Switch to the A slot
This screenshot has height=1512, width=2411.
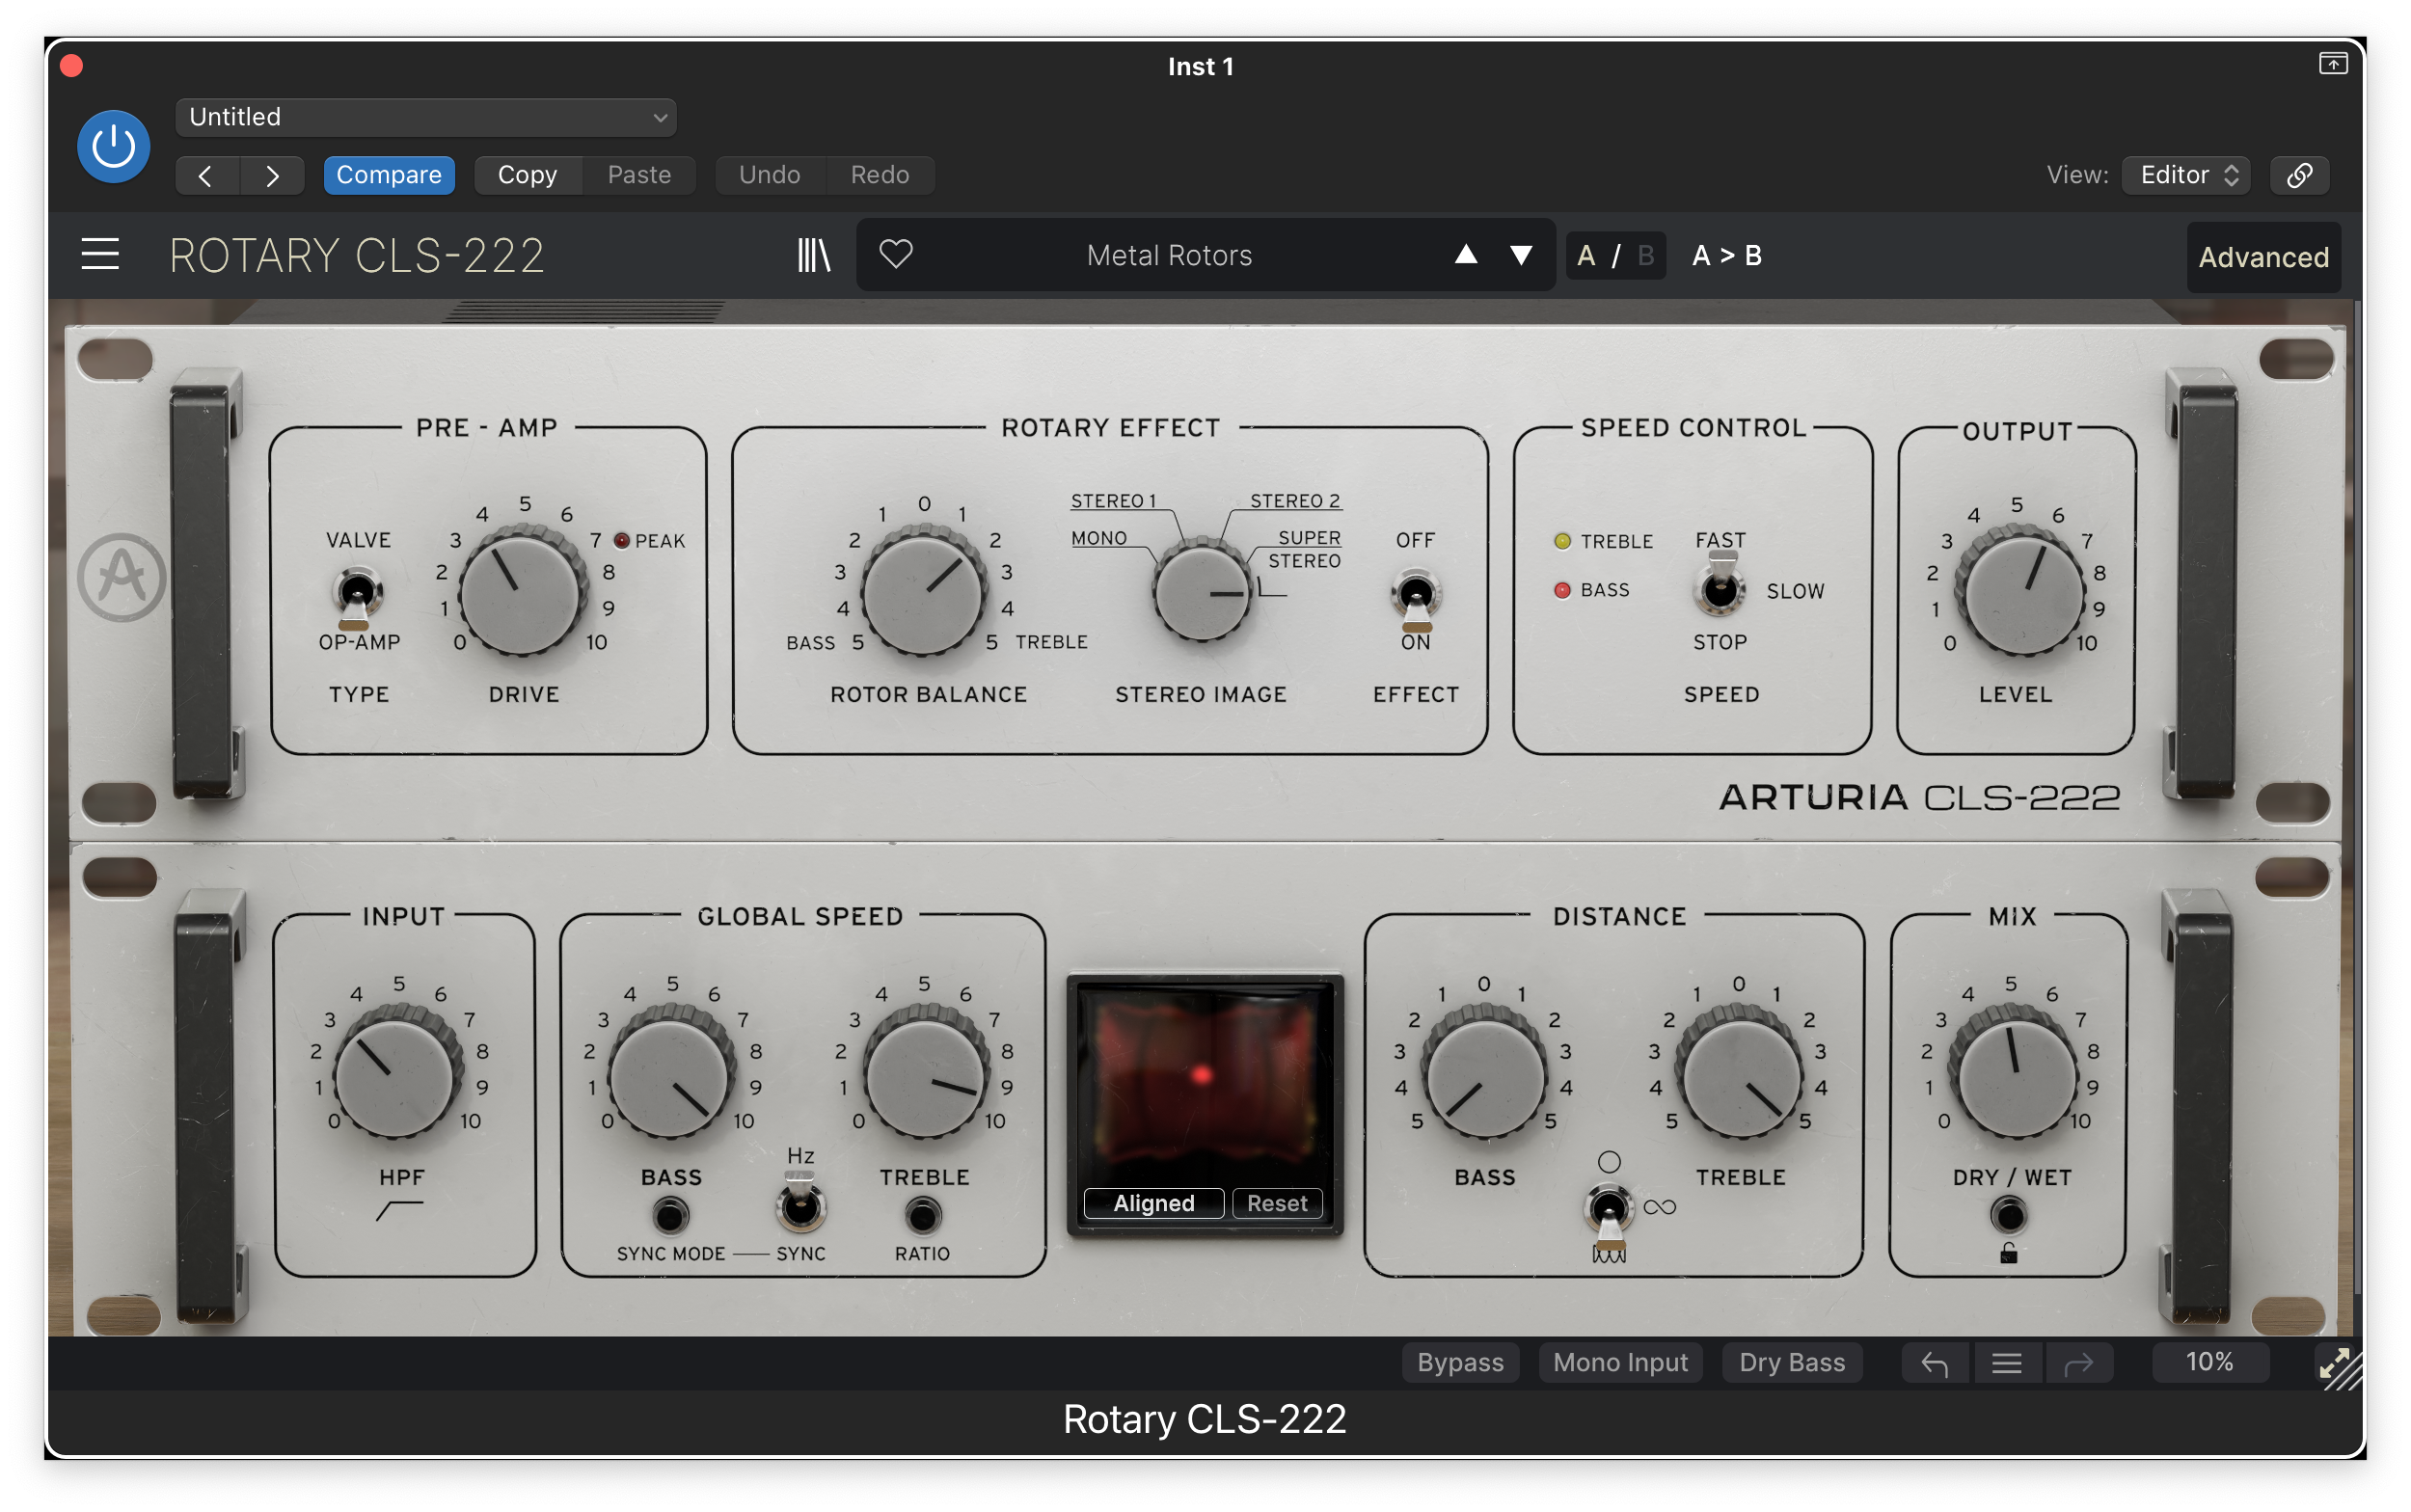pos(1586,256)
